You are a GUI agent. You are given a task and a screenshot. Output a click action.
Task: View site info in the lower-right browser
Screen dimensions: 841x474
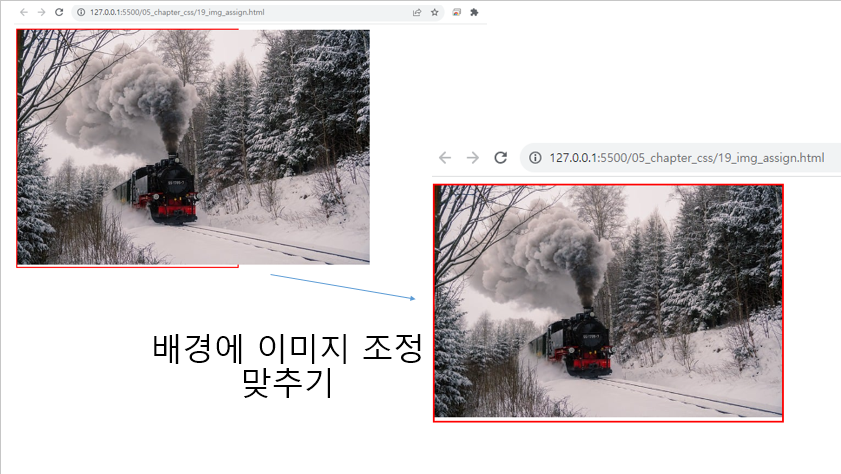click(535, 158)
